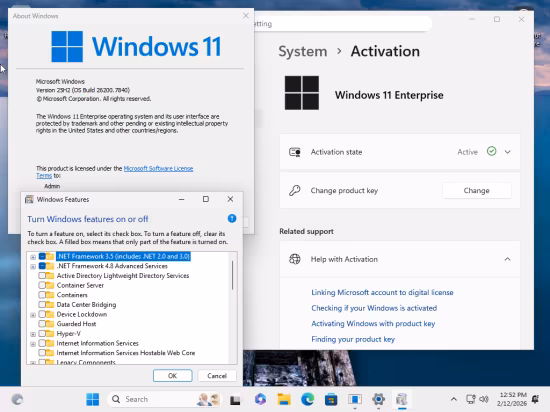Launch Copilot from the taskbar
Image resolution: width=550 pixels, height=412 pixels.
point(260,399)
